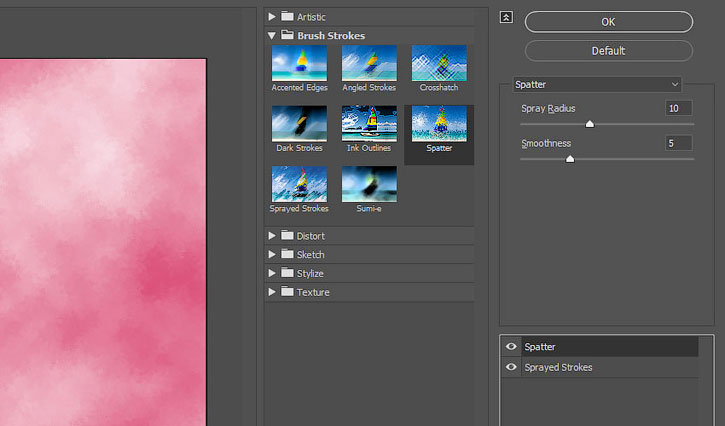Select the Accented Edges filter thumbnail

[299, 63]
